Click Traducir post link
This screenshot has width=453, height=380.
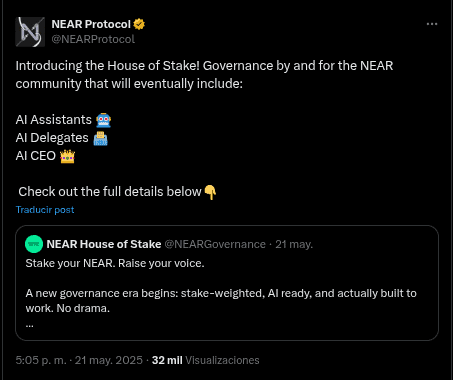tap(45, 210)
